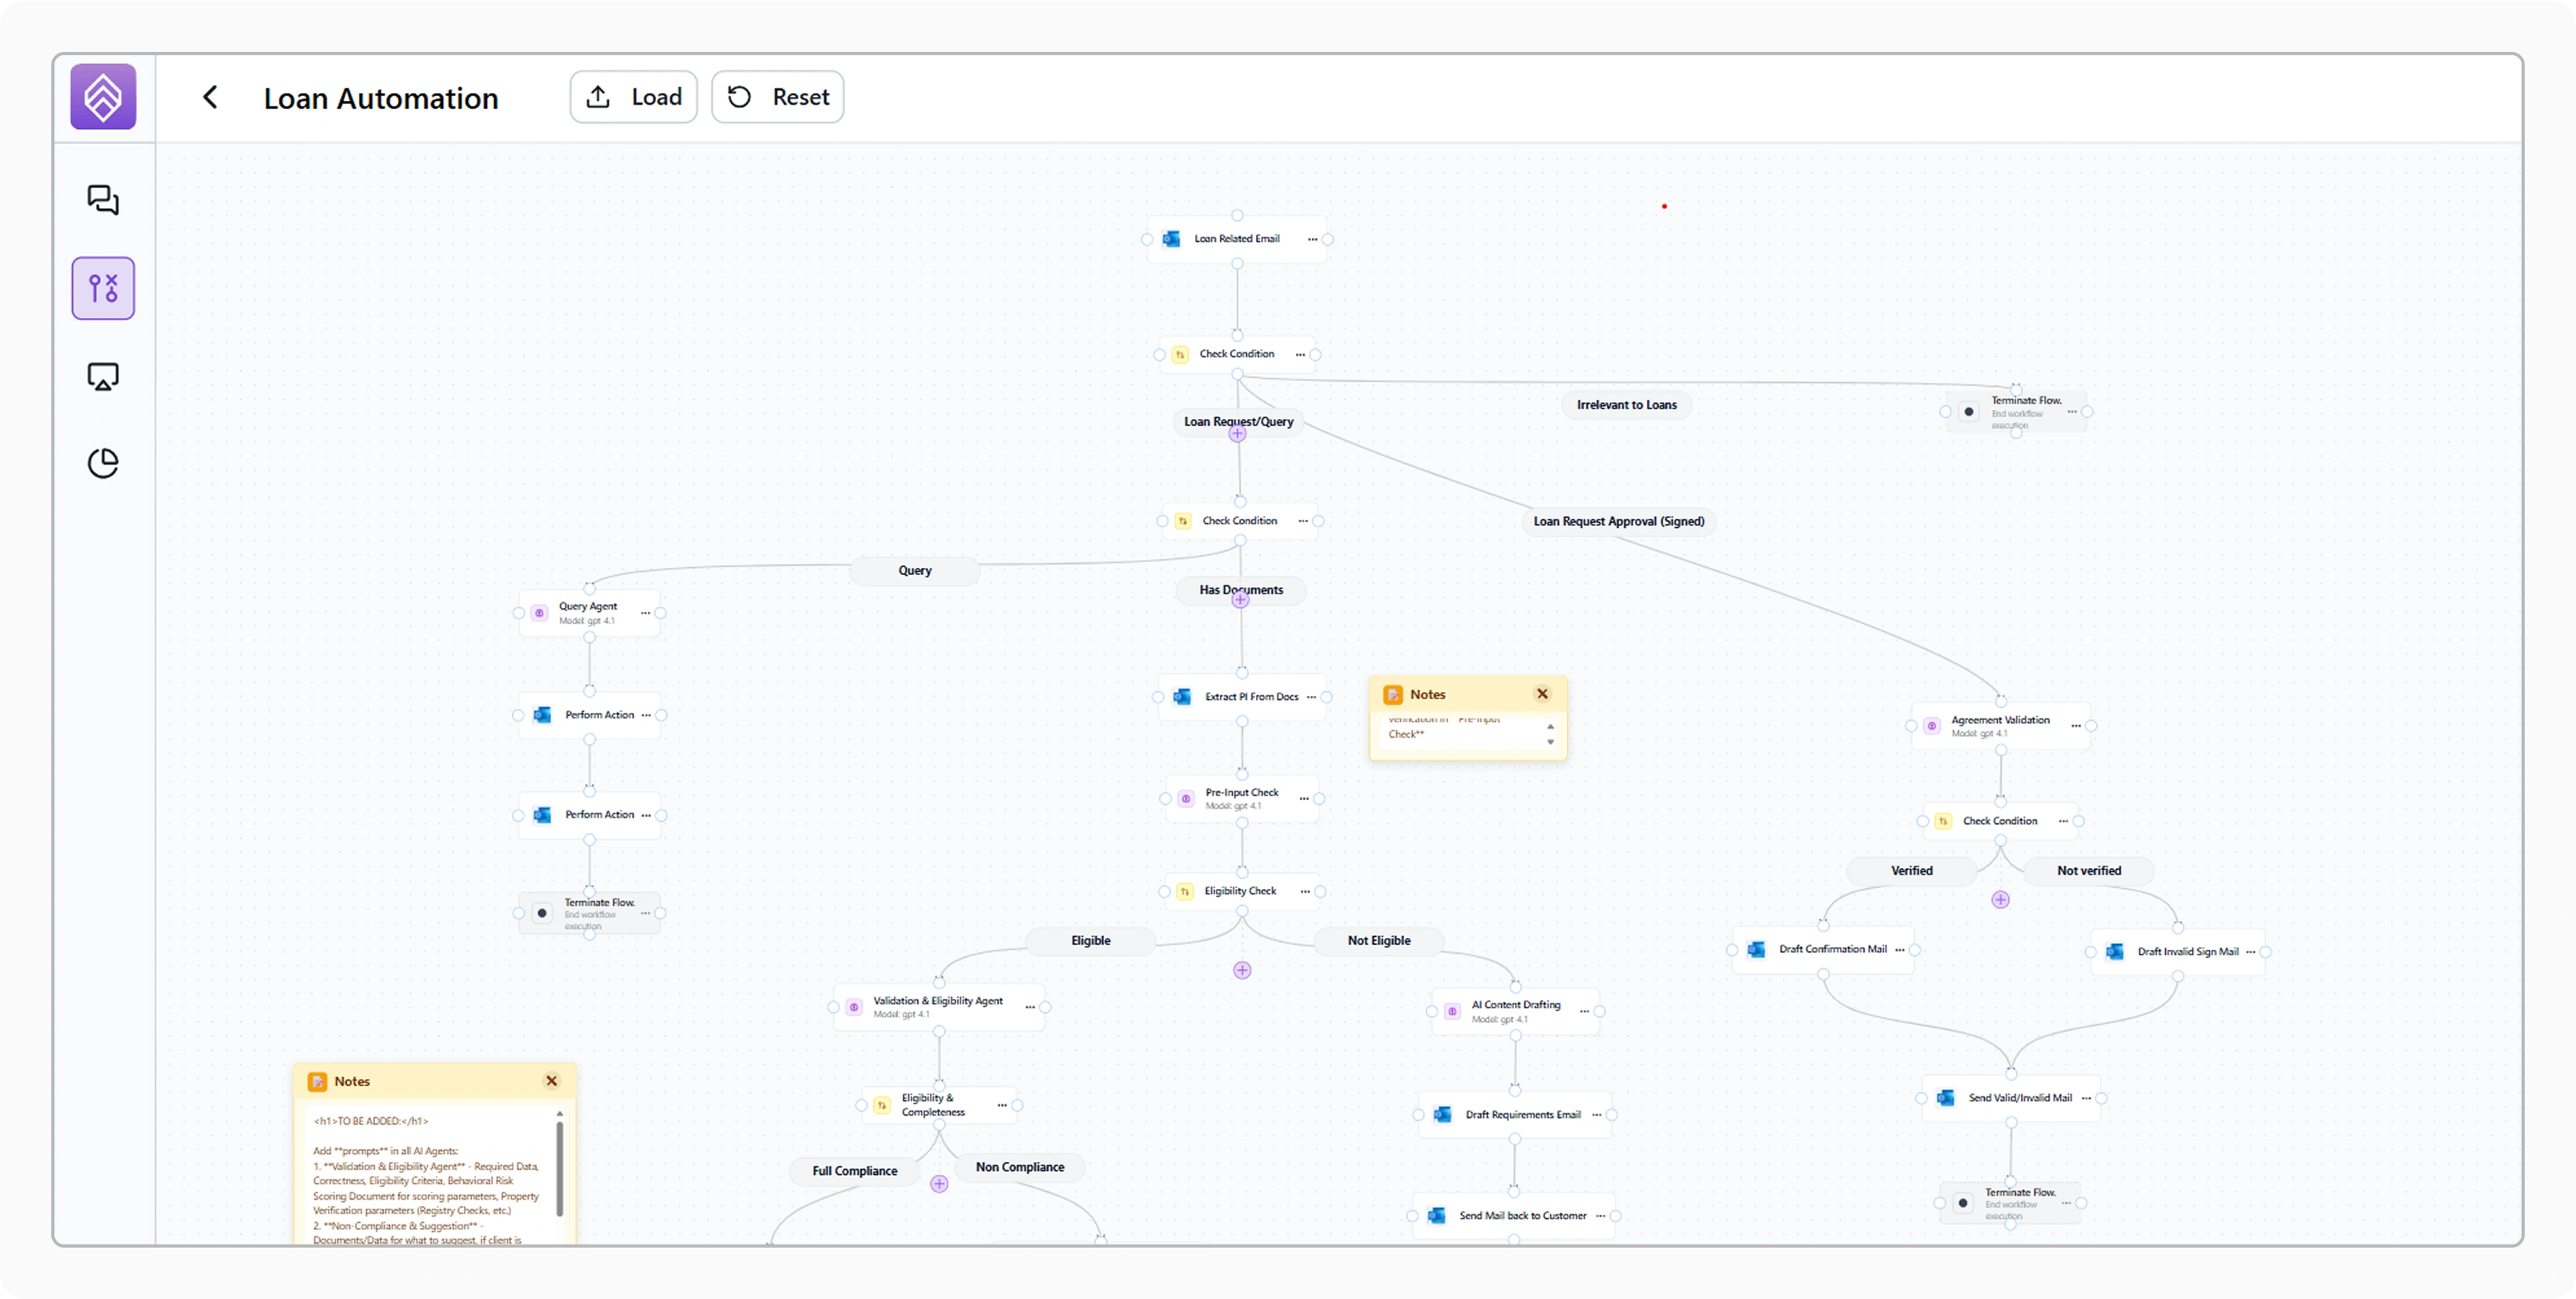The height and width of the screenshot is (1299, 2576).
Task: Go back using the left chevron arrow
Action: (210, 97)
